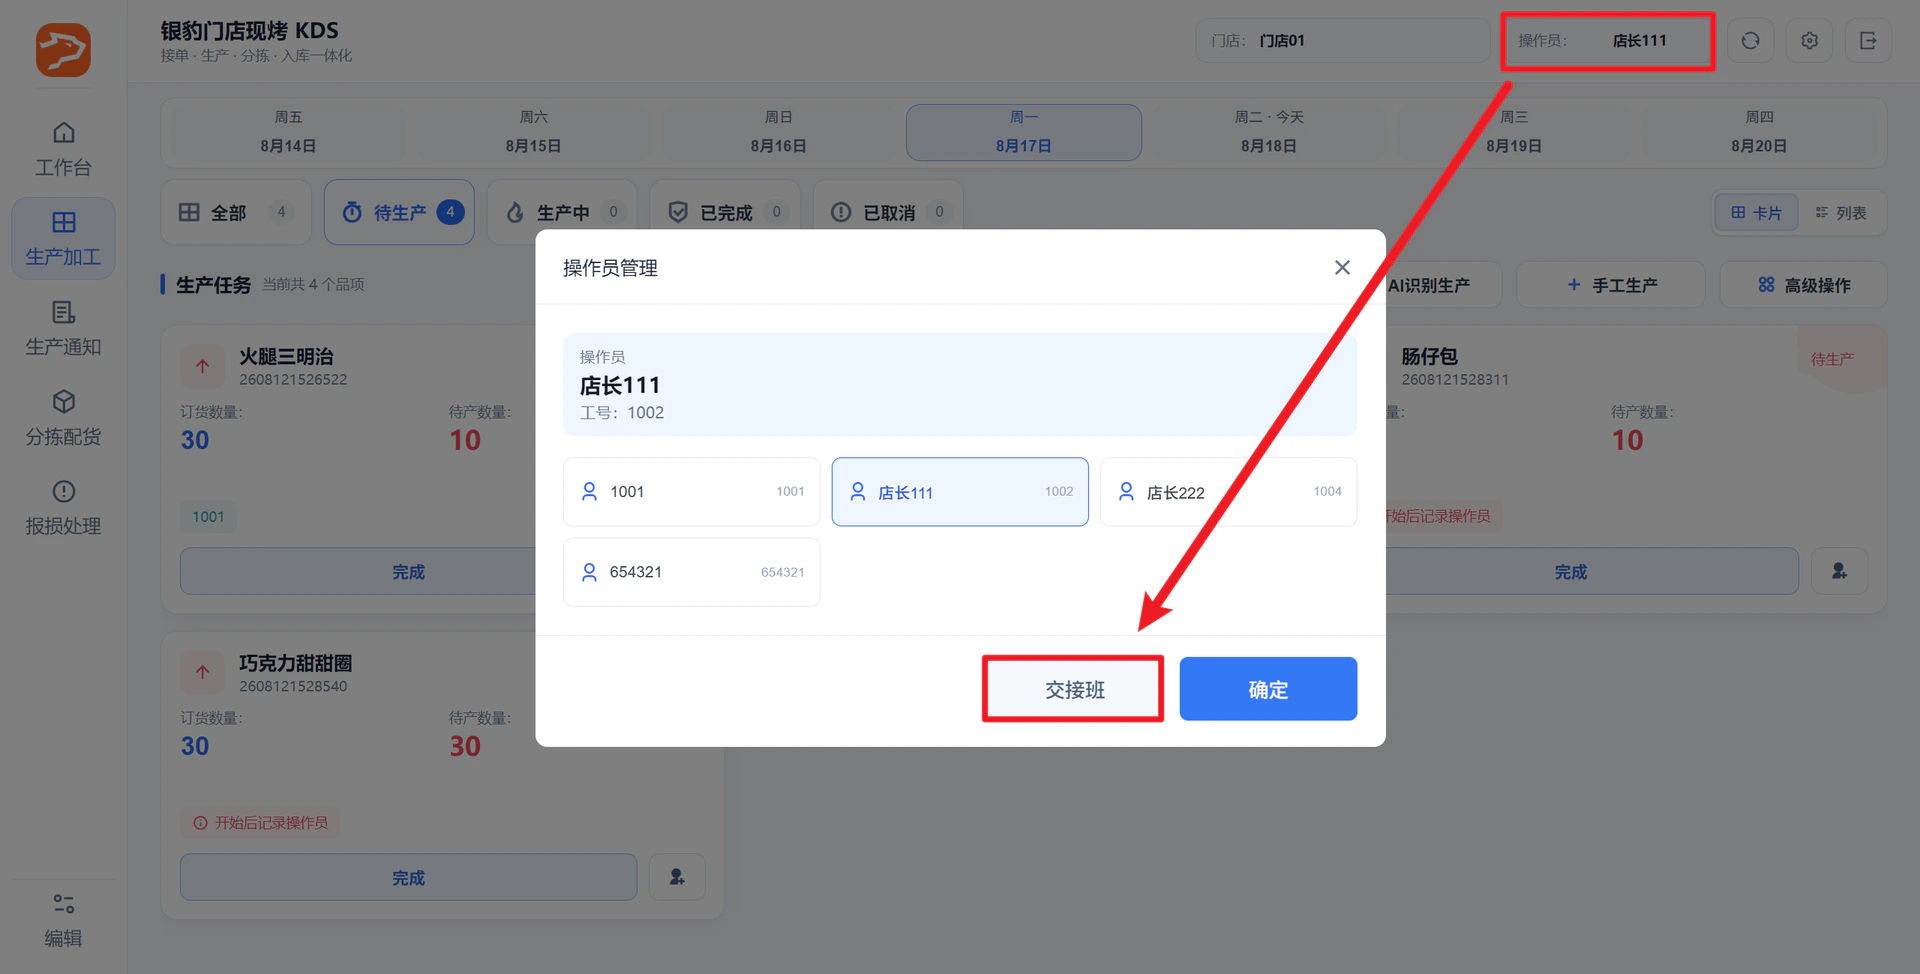Go to the 报损处理 sidebar icon
Image resolution: width=1920 pixels, height=974 pixels.
(x=63, y=507)
